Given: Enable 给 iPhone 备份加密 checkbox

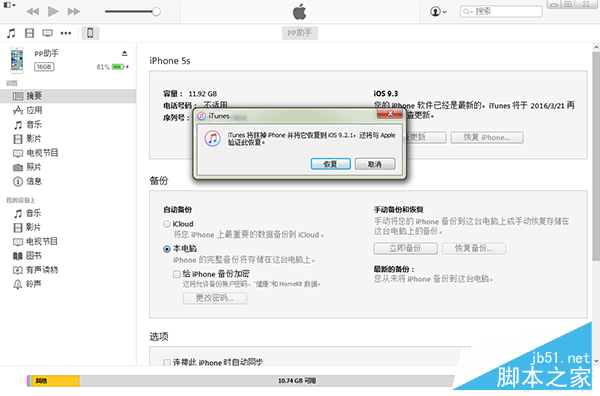Looking at the screenshot, I should 176,274.
